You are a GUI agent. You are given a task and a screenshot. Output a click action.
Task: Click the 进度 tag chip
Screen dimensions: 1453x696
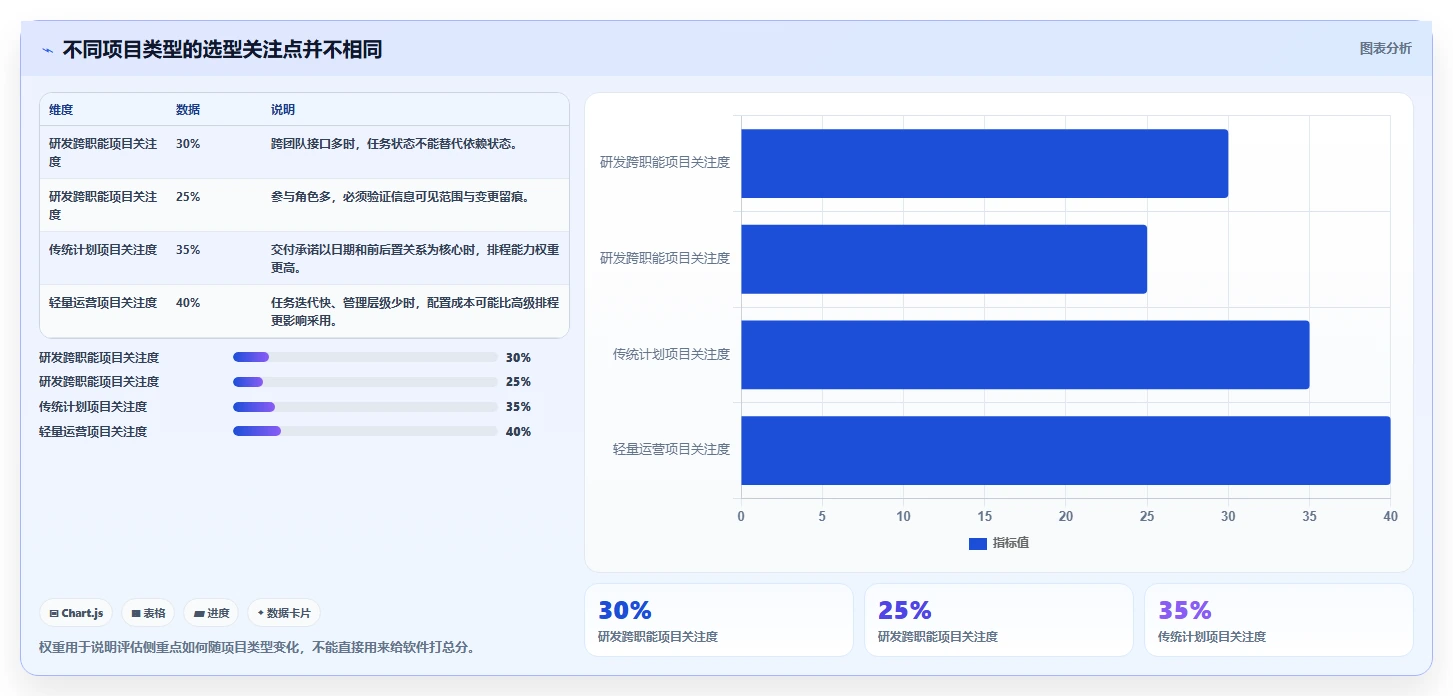tap(211, 613)
